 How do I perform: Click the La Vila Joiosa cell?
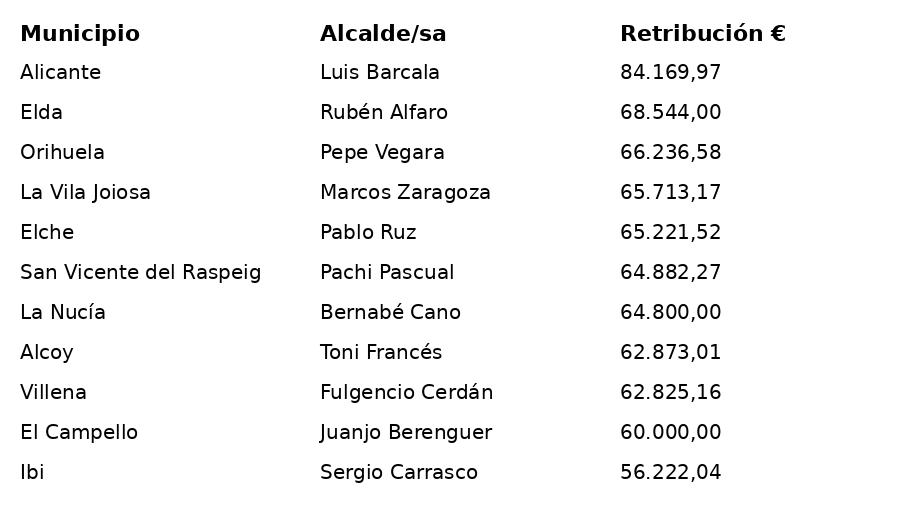point(85,193)
